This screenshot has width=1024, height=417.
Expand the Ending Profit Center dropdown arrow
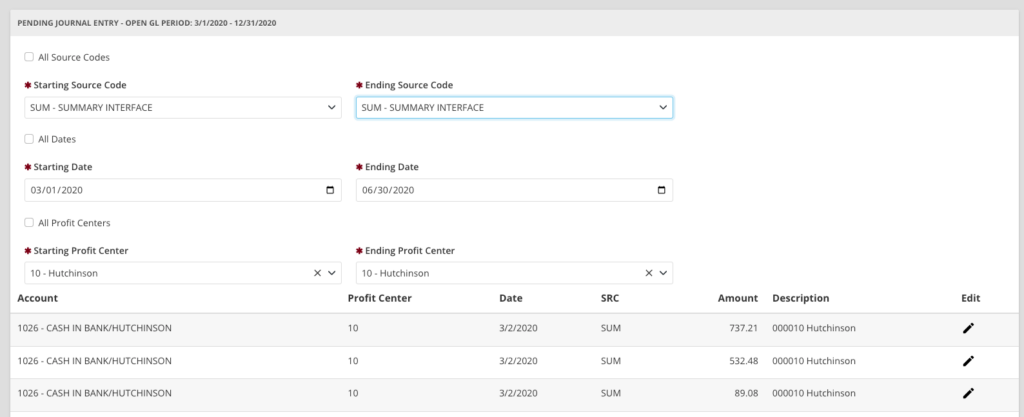[663, 273]
